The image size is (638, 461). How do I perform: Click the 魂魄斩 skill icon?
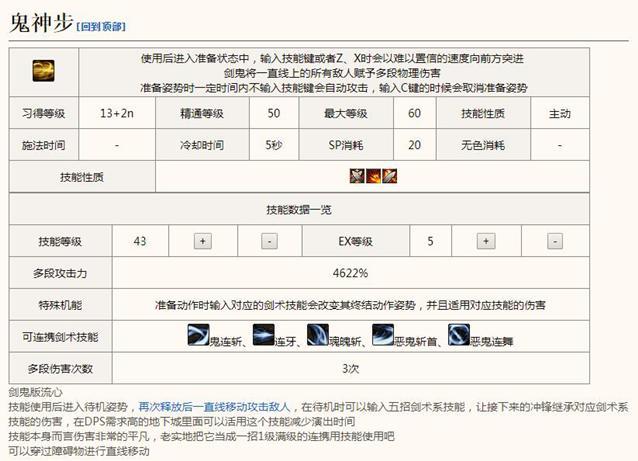318,334
